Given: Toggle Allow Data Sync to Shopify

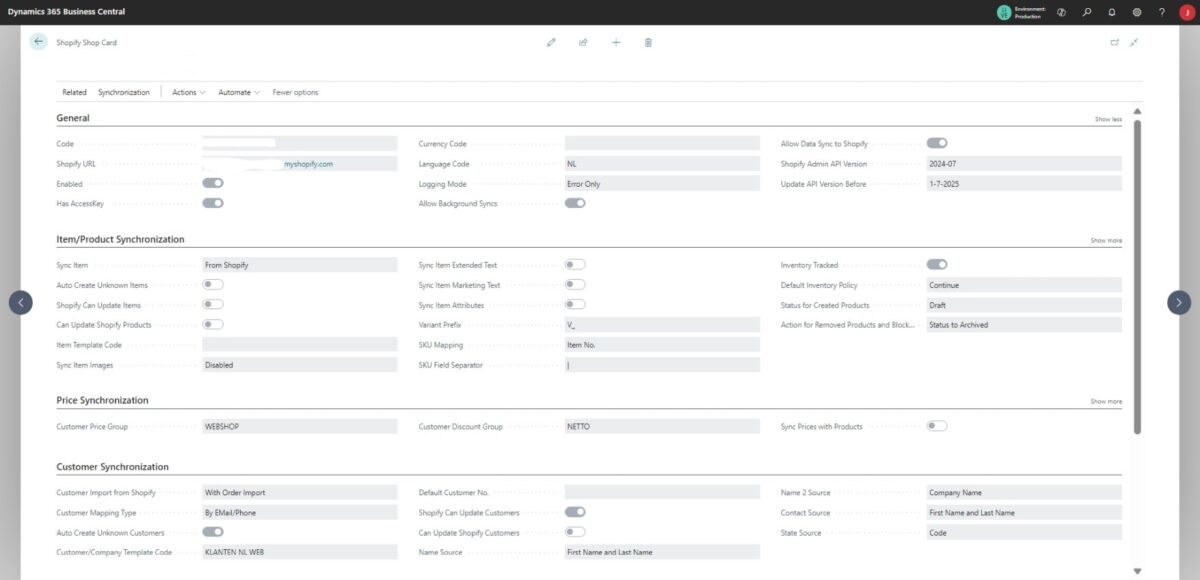Looking at the screenshot, I should tap(937, 143).
